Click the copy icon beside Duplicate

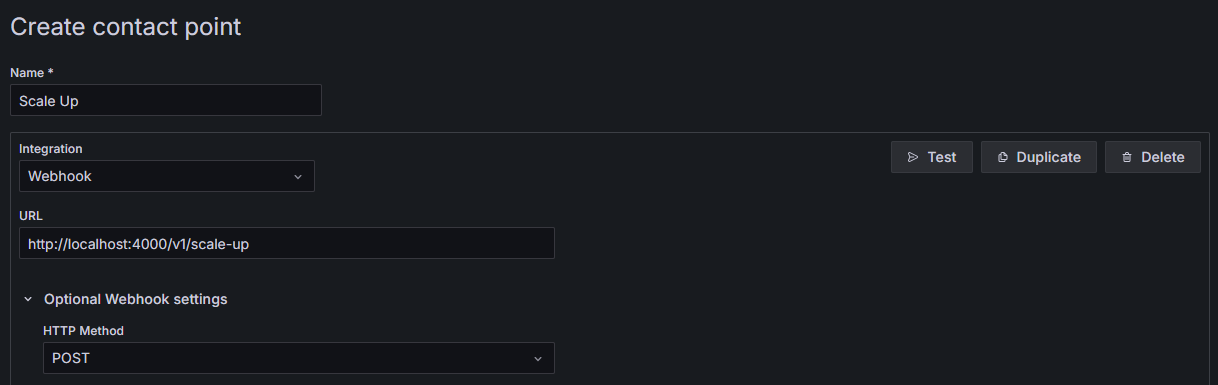(1002, 157)
